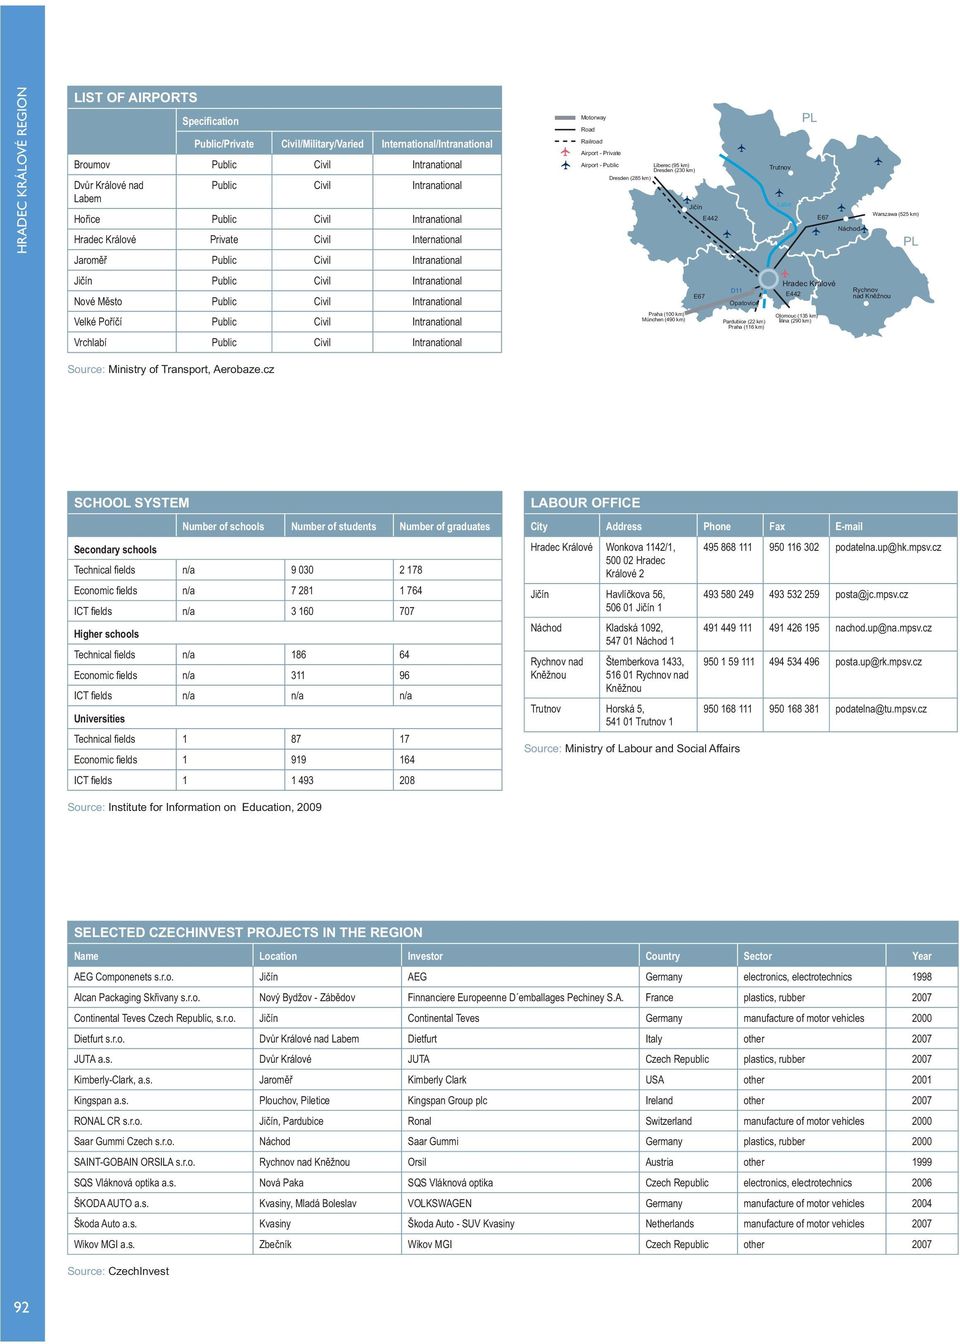Click the Trutnov label on the map

[x=779, y=167]
